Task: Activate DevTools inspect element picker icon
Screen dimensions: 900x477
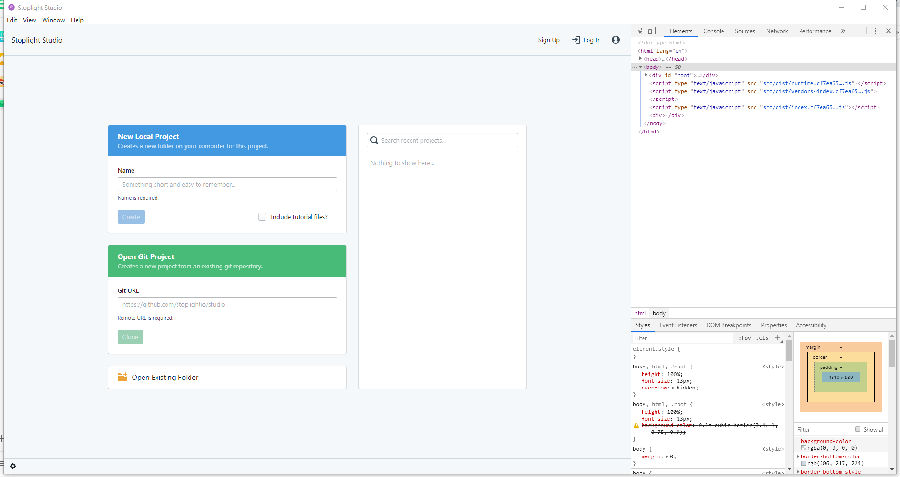Action: coord(640,30)
